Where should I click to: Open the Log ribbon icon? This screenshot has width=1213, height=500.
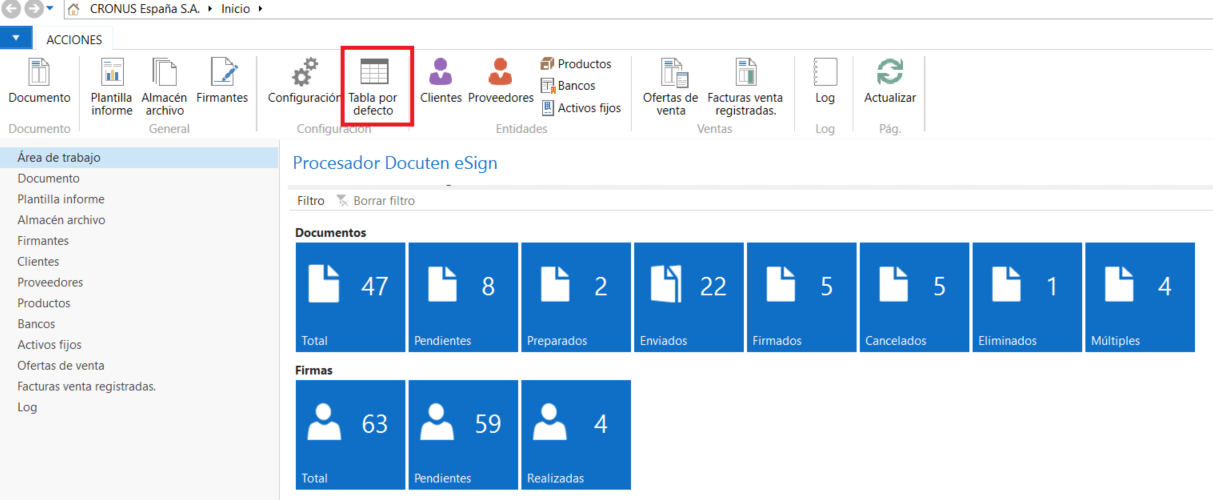tap(825, 82)
